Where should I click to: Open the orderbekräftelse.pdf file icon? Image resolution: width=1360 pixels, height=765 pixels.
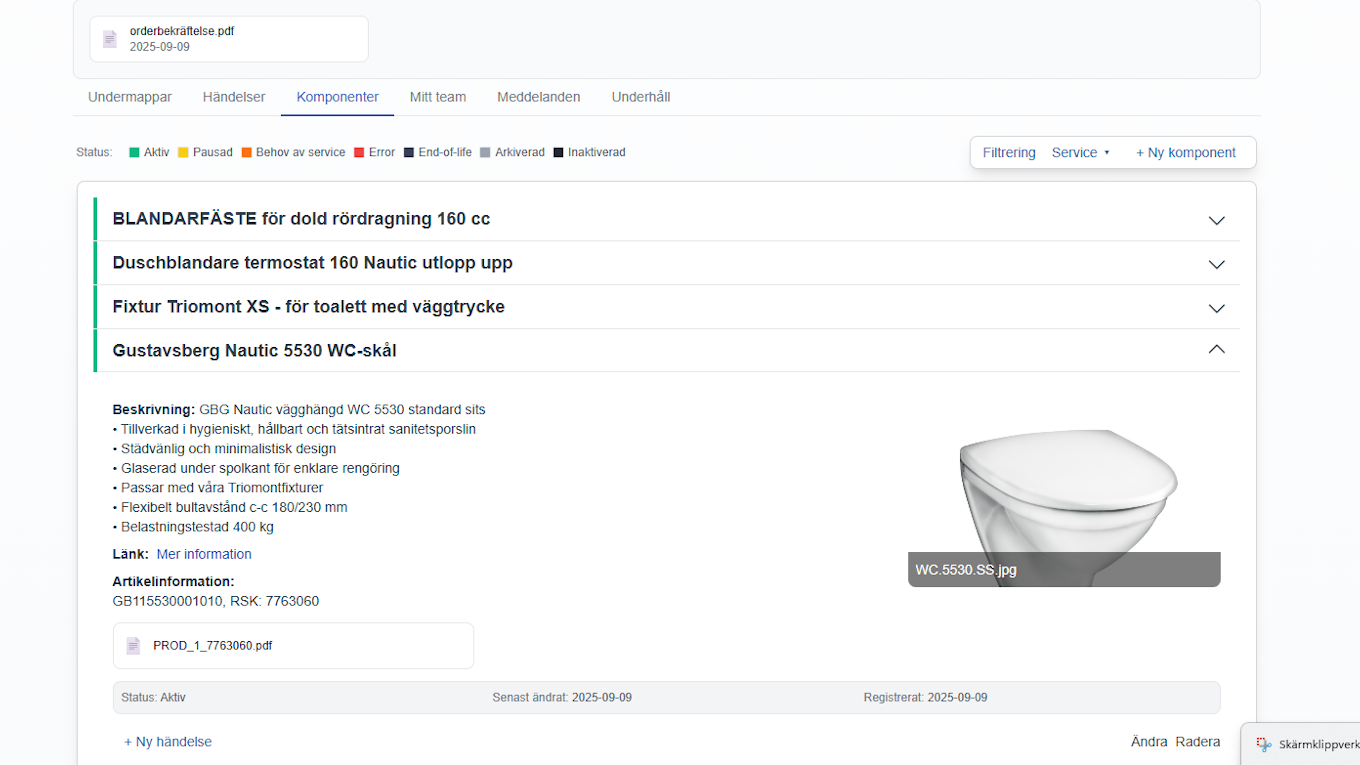point(110,39)
